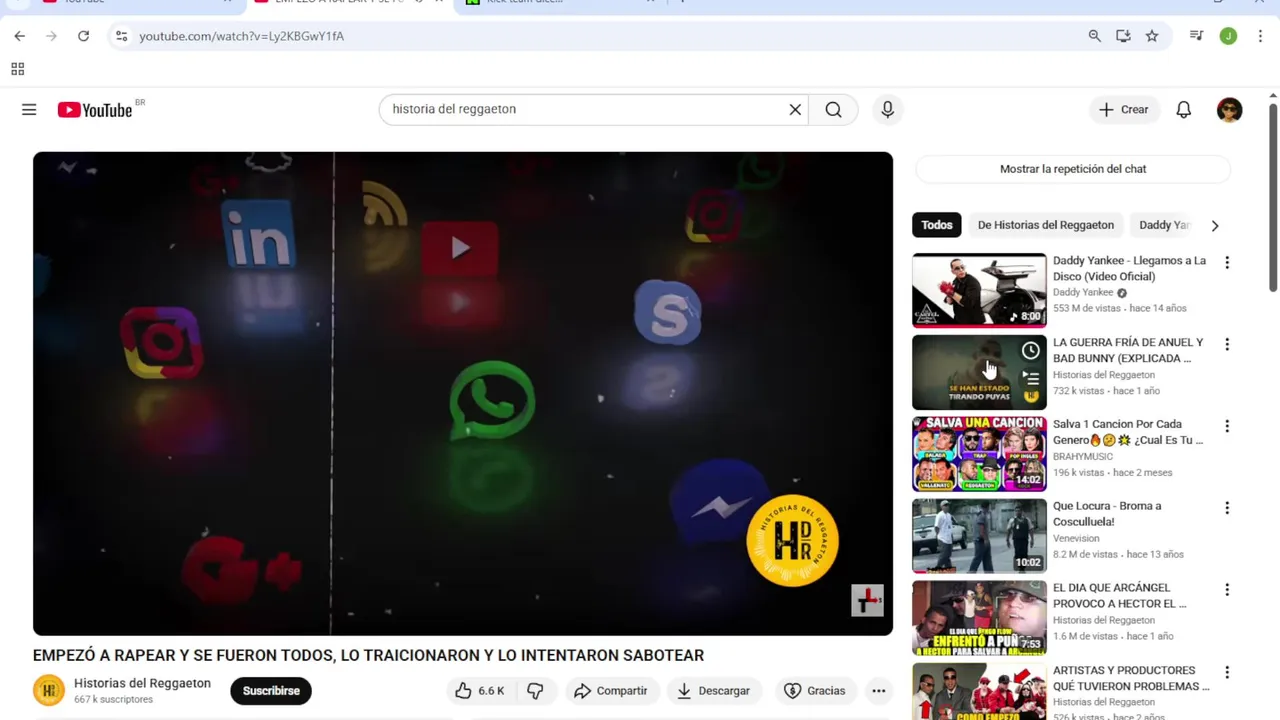This screenshot has width=1280, height=720.
Task: Select the Todos filter chip
Action: [x=937, y=225]
